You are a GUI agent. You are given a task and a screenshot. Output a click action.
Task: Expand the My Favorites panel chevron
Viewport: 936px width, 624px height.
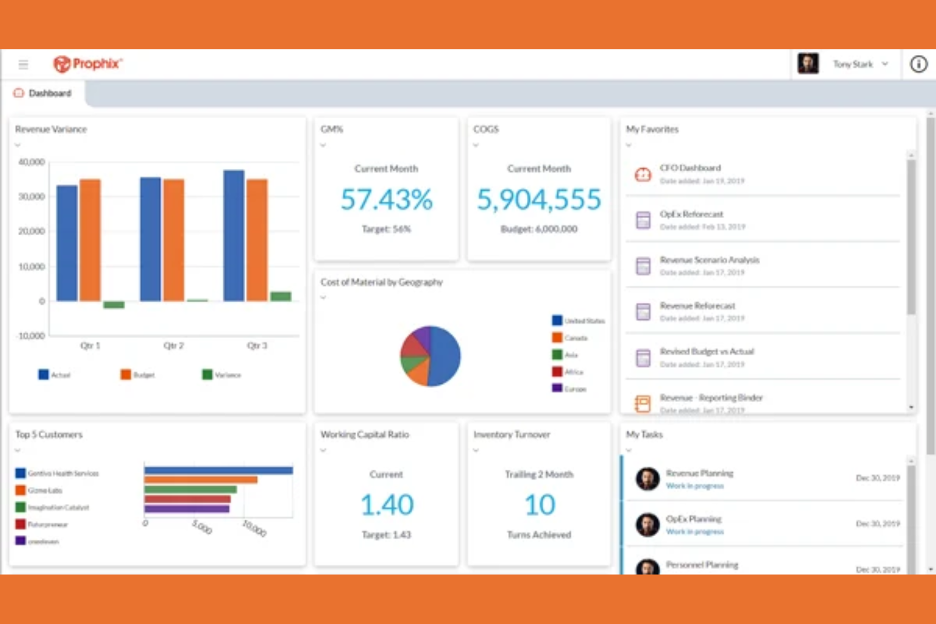click(x=629, y=144)
